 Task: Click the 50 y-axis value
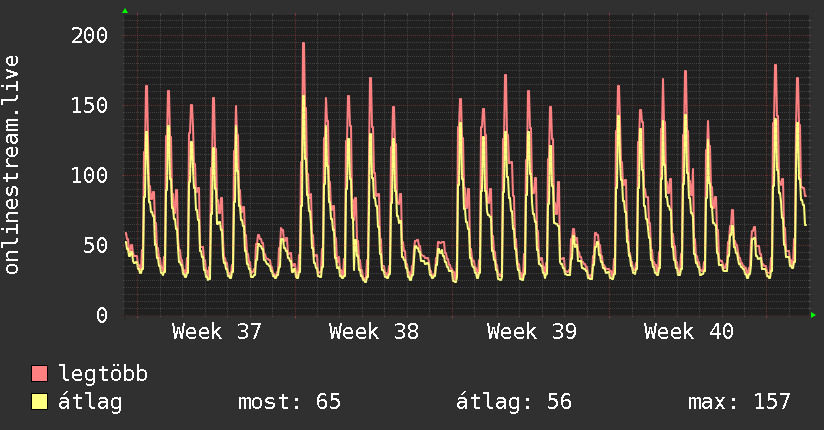coord(96,245)
